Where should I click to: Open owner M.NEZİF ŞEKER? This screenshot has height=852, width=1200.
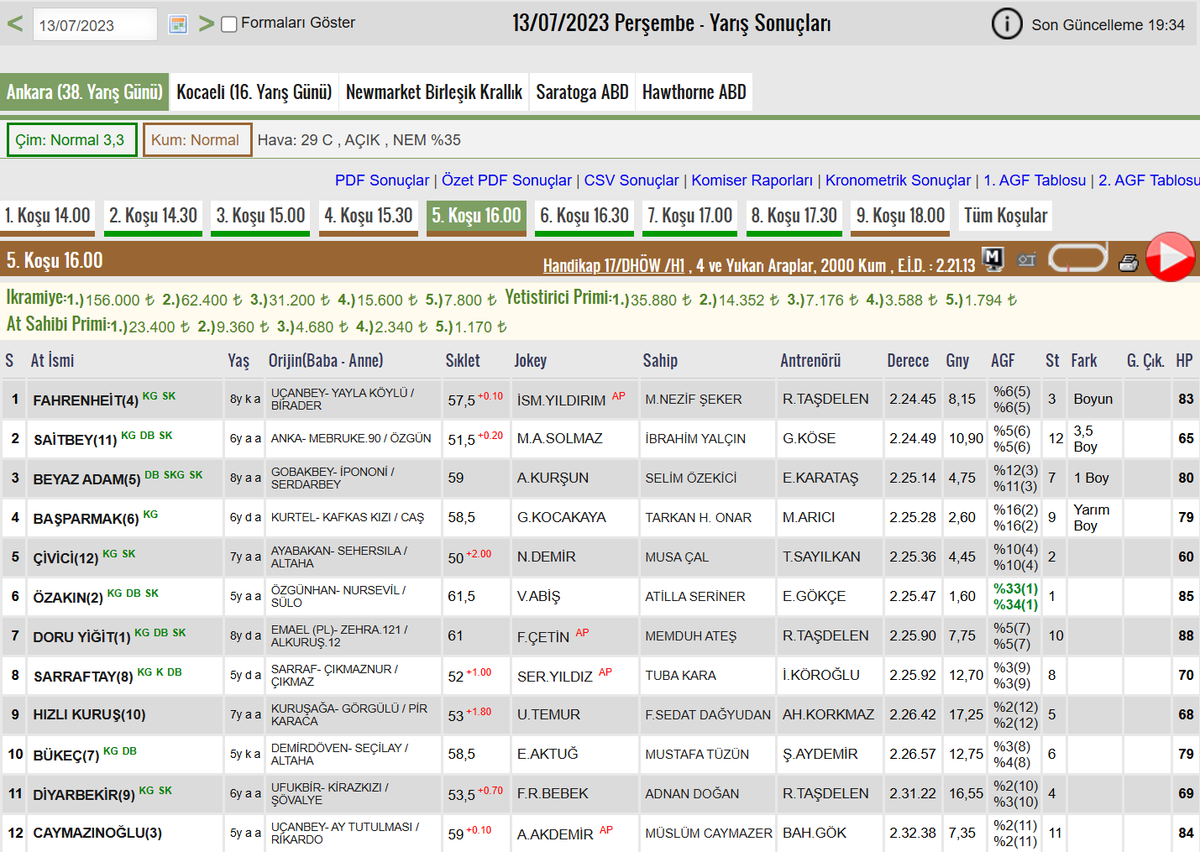pos(694,400)
